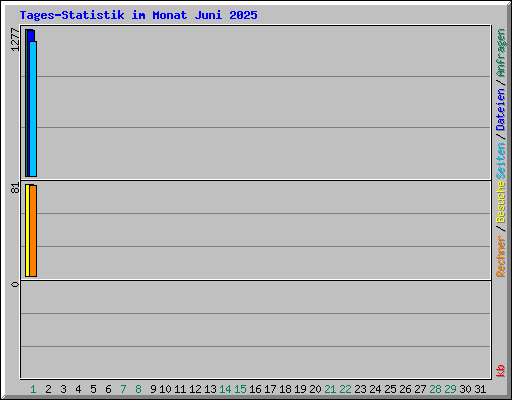This screenshot has height=400, width=512.
Task: Click day 30 on the x-axis
Action: (465, 389)
